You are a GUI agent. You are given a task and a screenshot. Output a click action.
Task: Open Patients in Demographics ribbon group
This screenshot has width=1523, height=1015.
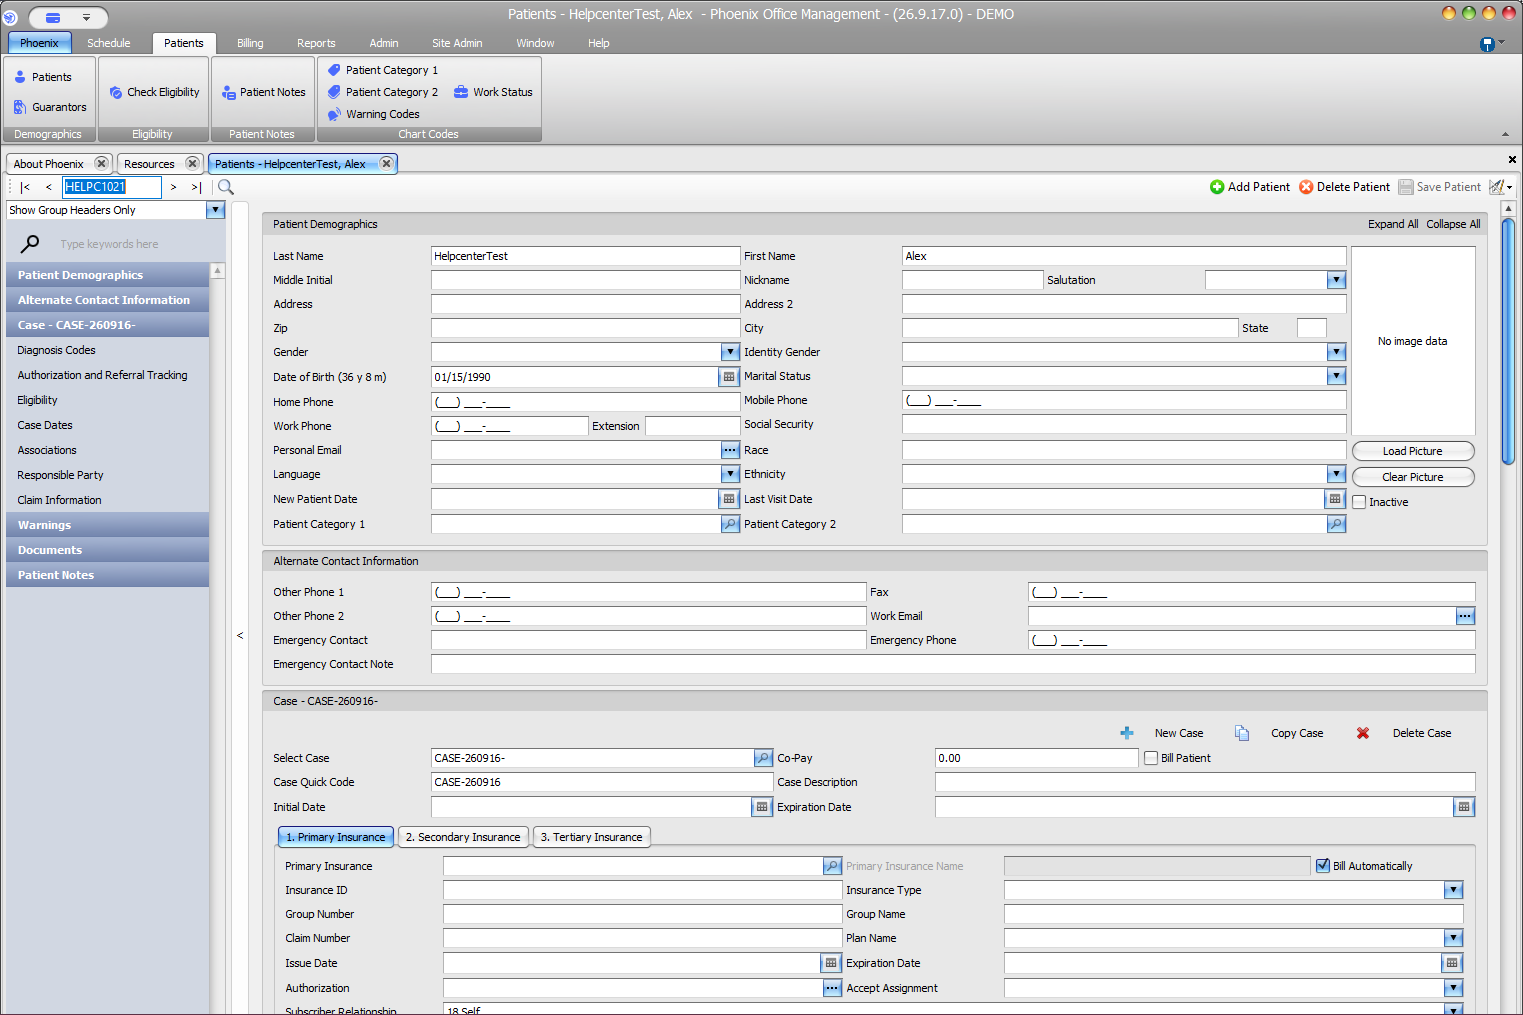[43, 77]
